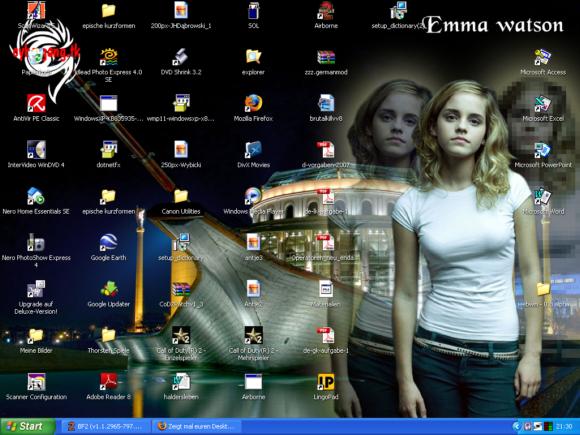Open Microsoft PowerPoint
Viewport: 580px width, 435px height.
[543, 150]
